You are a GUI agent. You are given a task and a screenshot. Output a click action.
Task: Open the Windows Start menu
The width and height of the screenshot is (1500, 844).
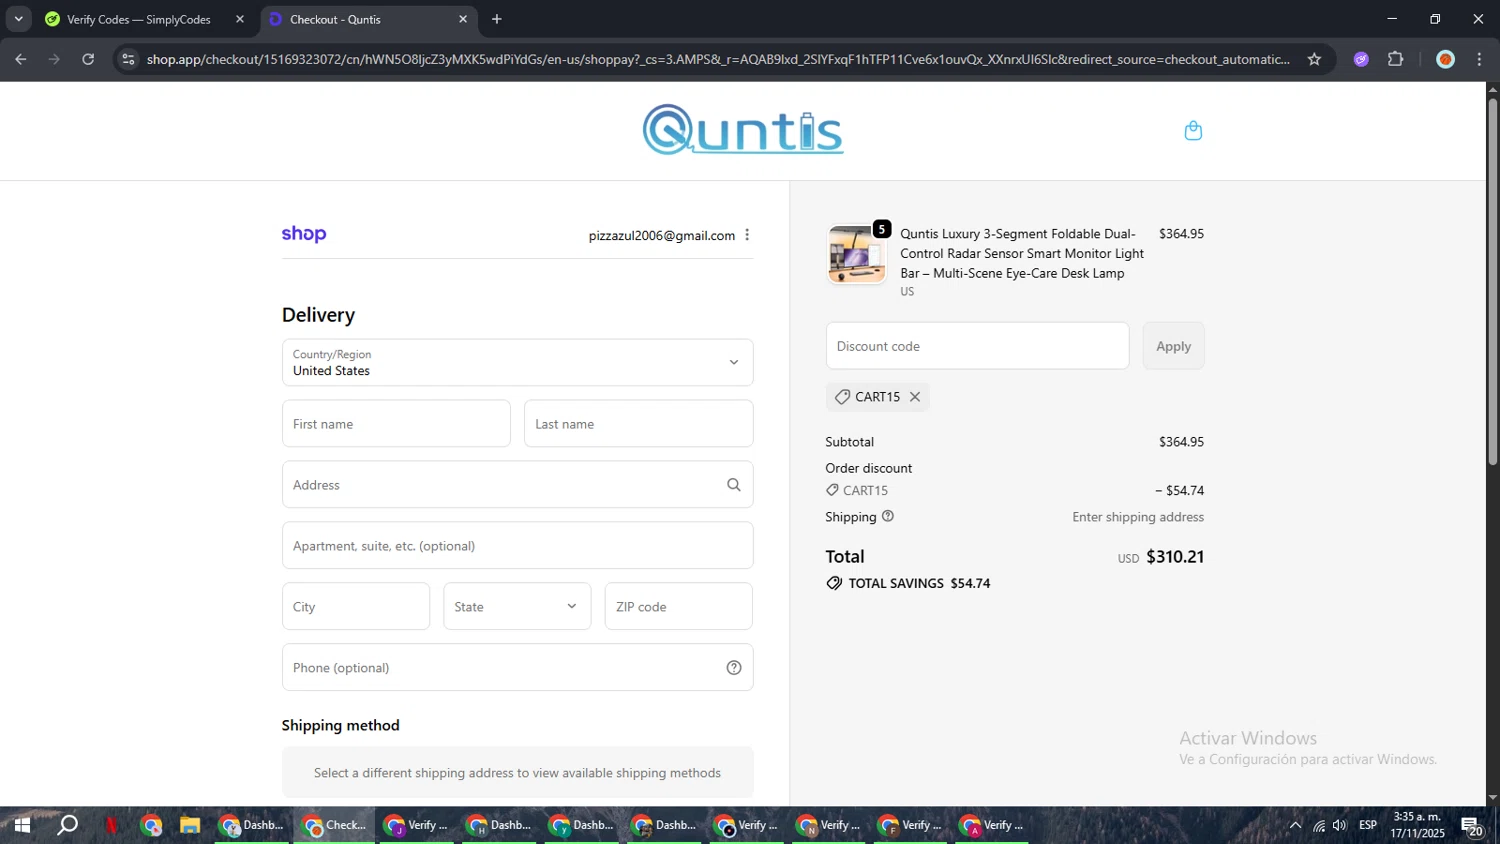pos(21,825)
